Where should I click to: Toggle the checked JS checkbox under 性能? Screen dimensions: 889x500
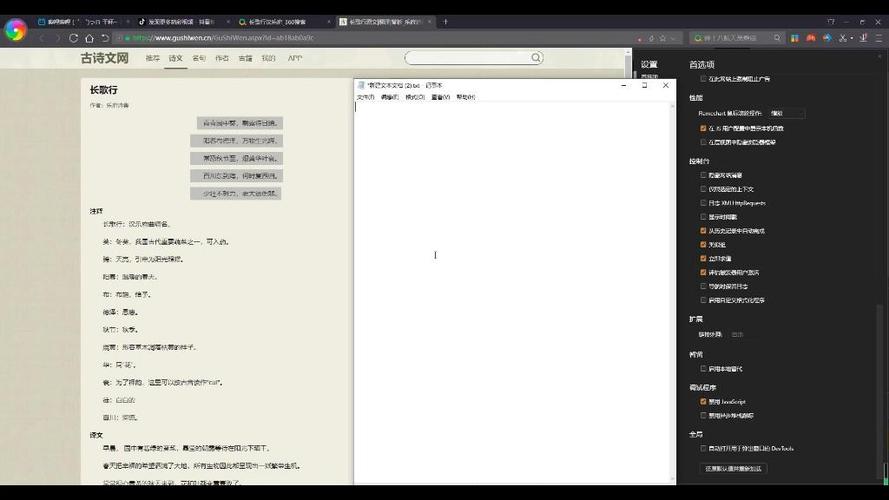(703, 128)
